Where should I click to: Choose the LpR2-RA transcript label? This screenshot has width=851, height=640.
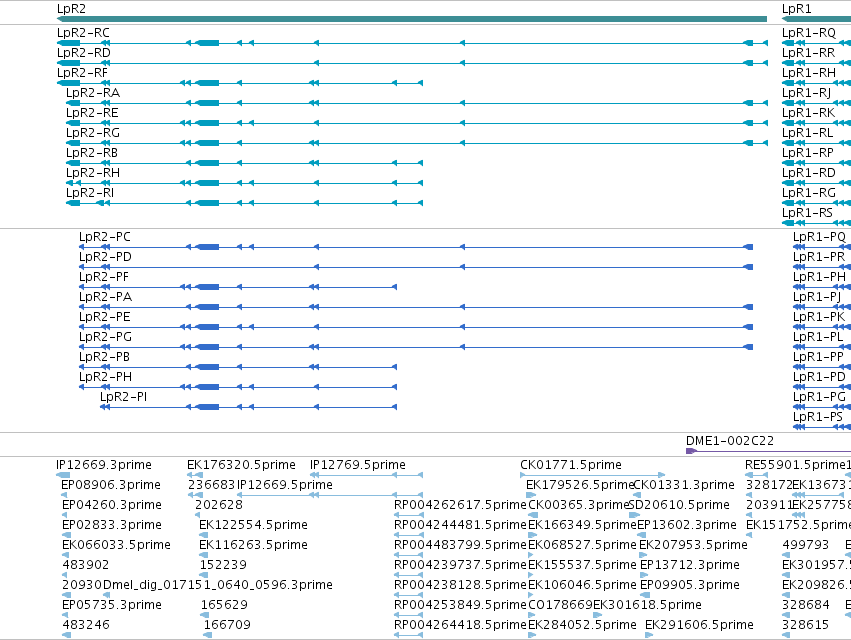point(93,93)
